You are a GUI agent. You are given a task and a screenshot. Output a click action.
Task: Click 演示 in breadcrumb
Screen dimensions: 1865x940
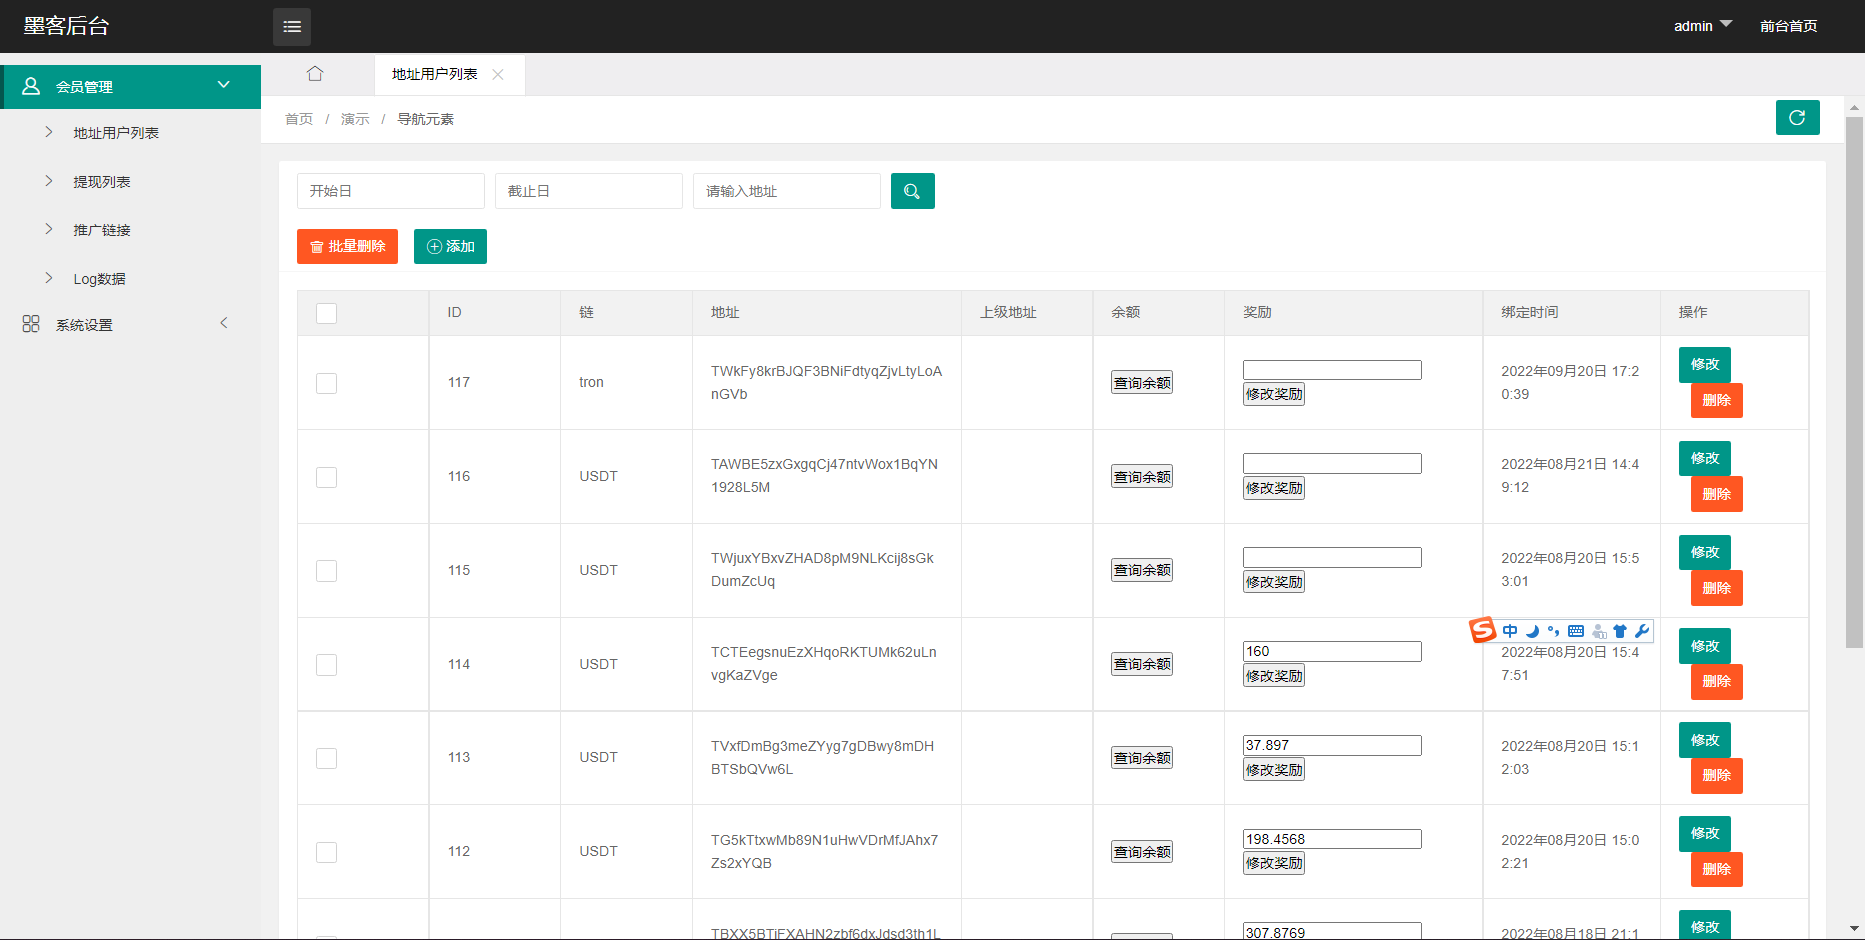coord(355,119)
